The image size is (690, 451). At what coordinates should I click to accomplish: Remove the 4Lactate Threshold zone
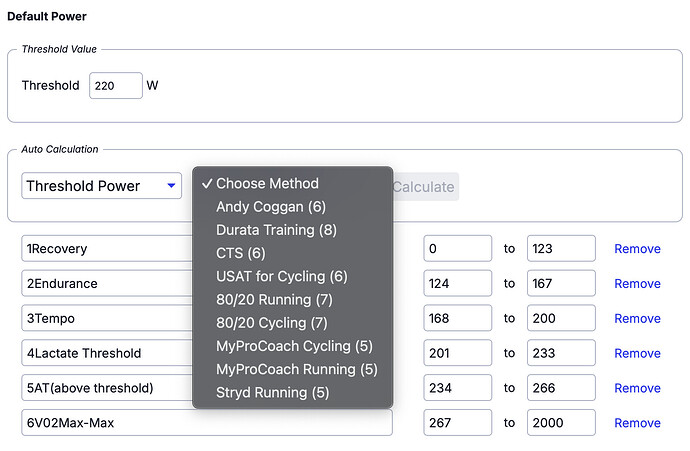637,353
